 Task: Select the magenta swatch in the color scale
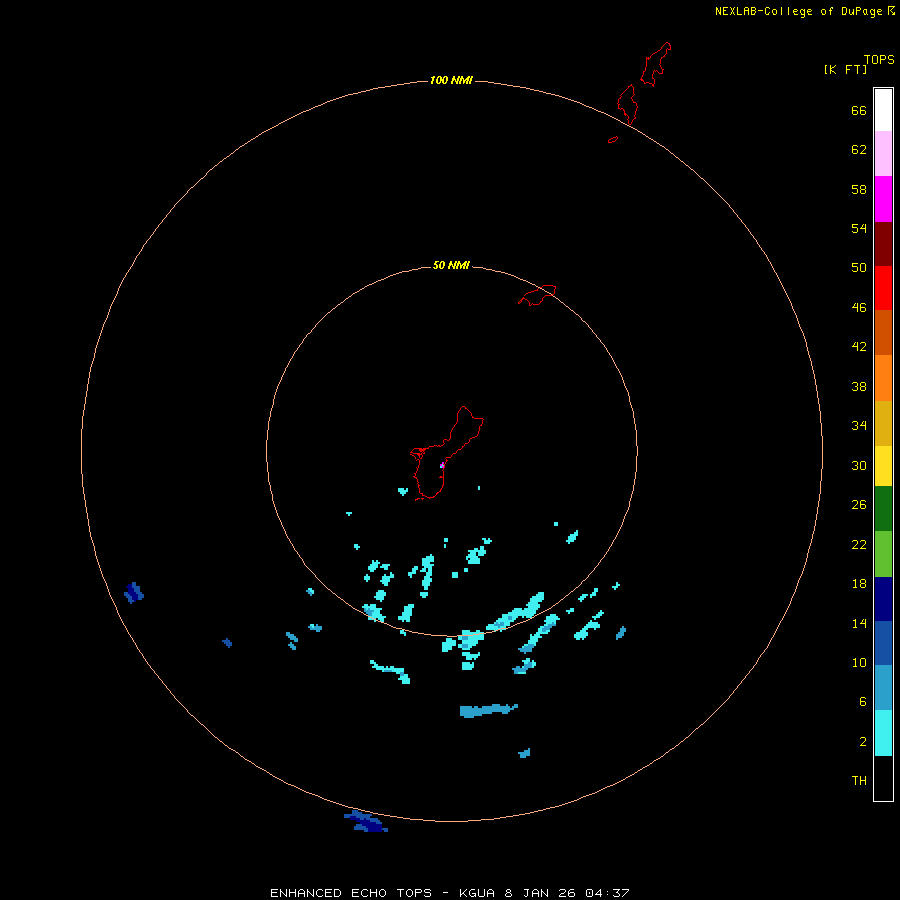(x=883, y=199)
